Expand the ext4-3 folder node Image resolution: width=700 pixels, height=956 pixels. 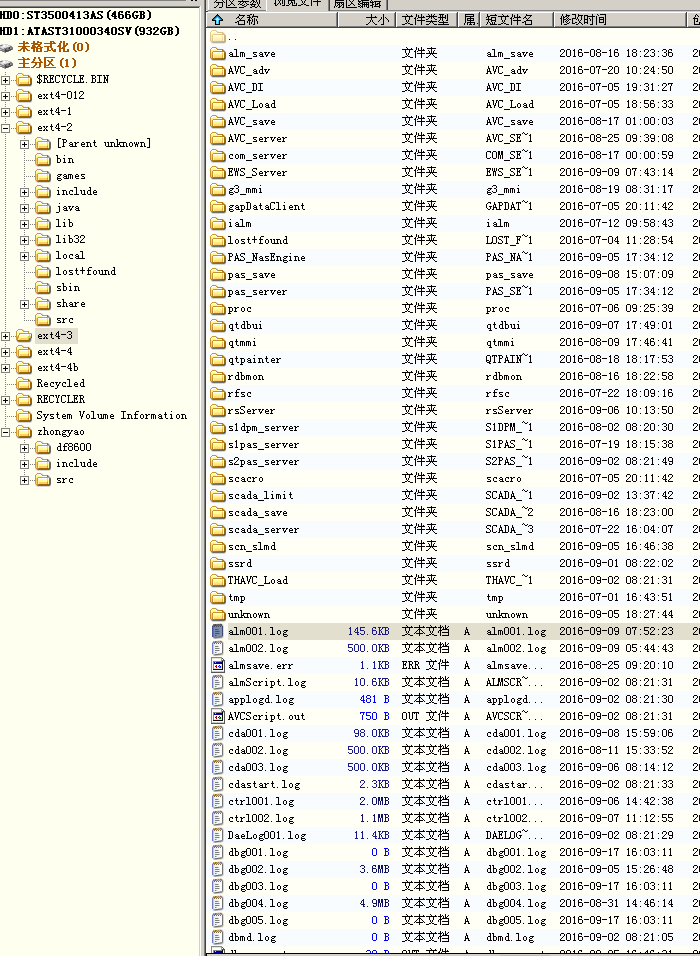(x=6, y=336)
